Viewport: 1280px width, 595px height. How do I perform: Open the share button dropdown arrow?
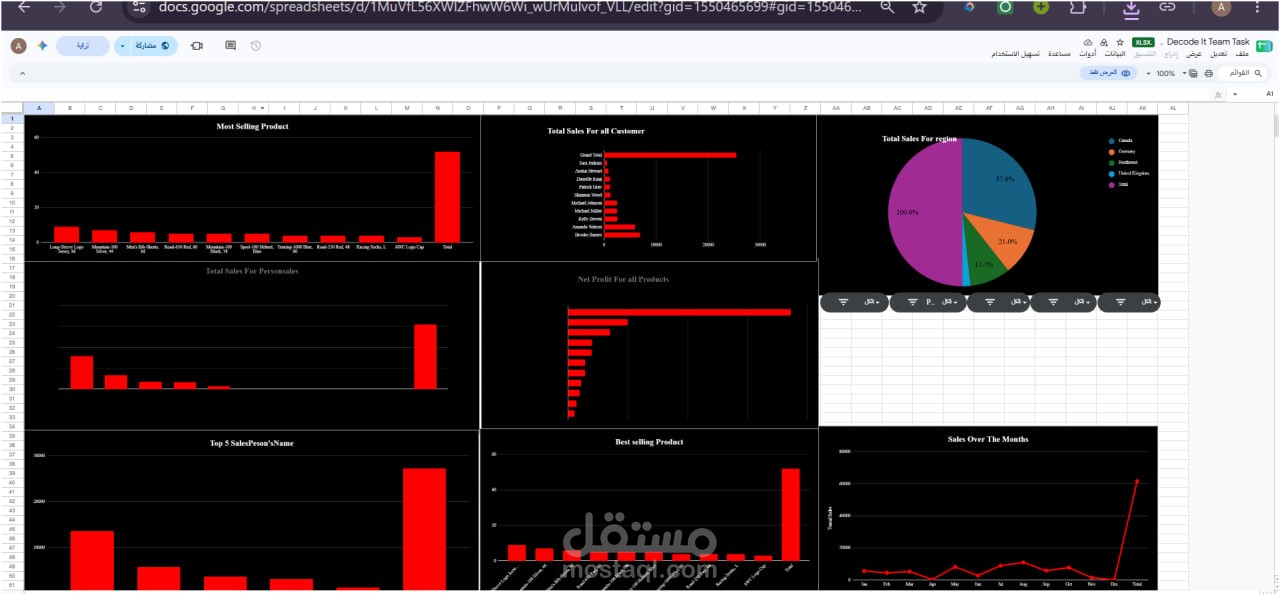(x=123, y=46)
